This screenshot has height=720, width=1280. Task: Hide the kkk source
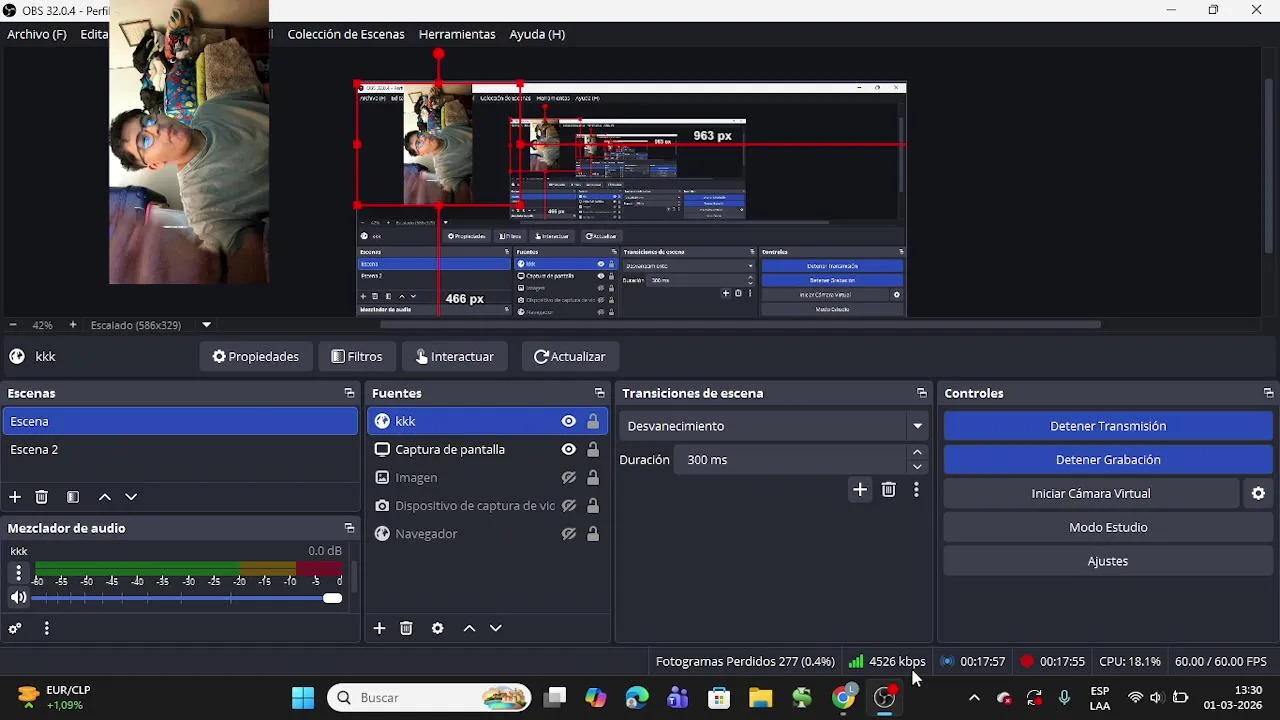568,422
